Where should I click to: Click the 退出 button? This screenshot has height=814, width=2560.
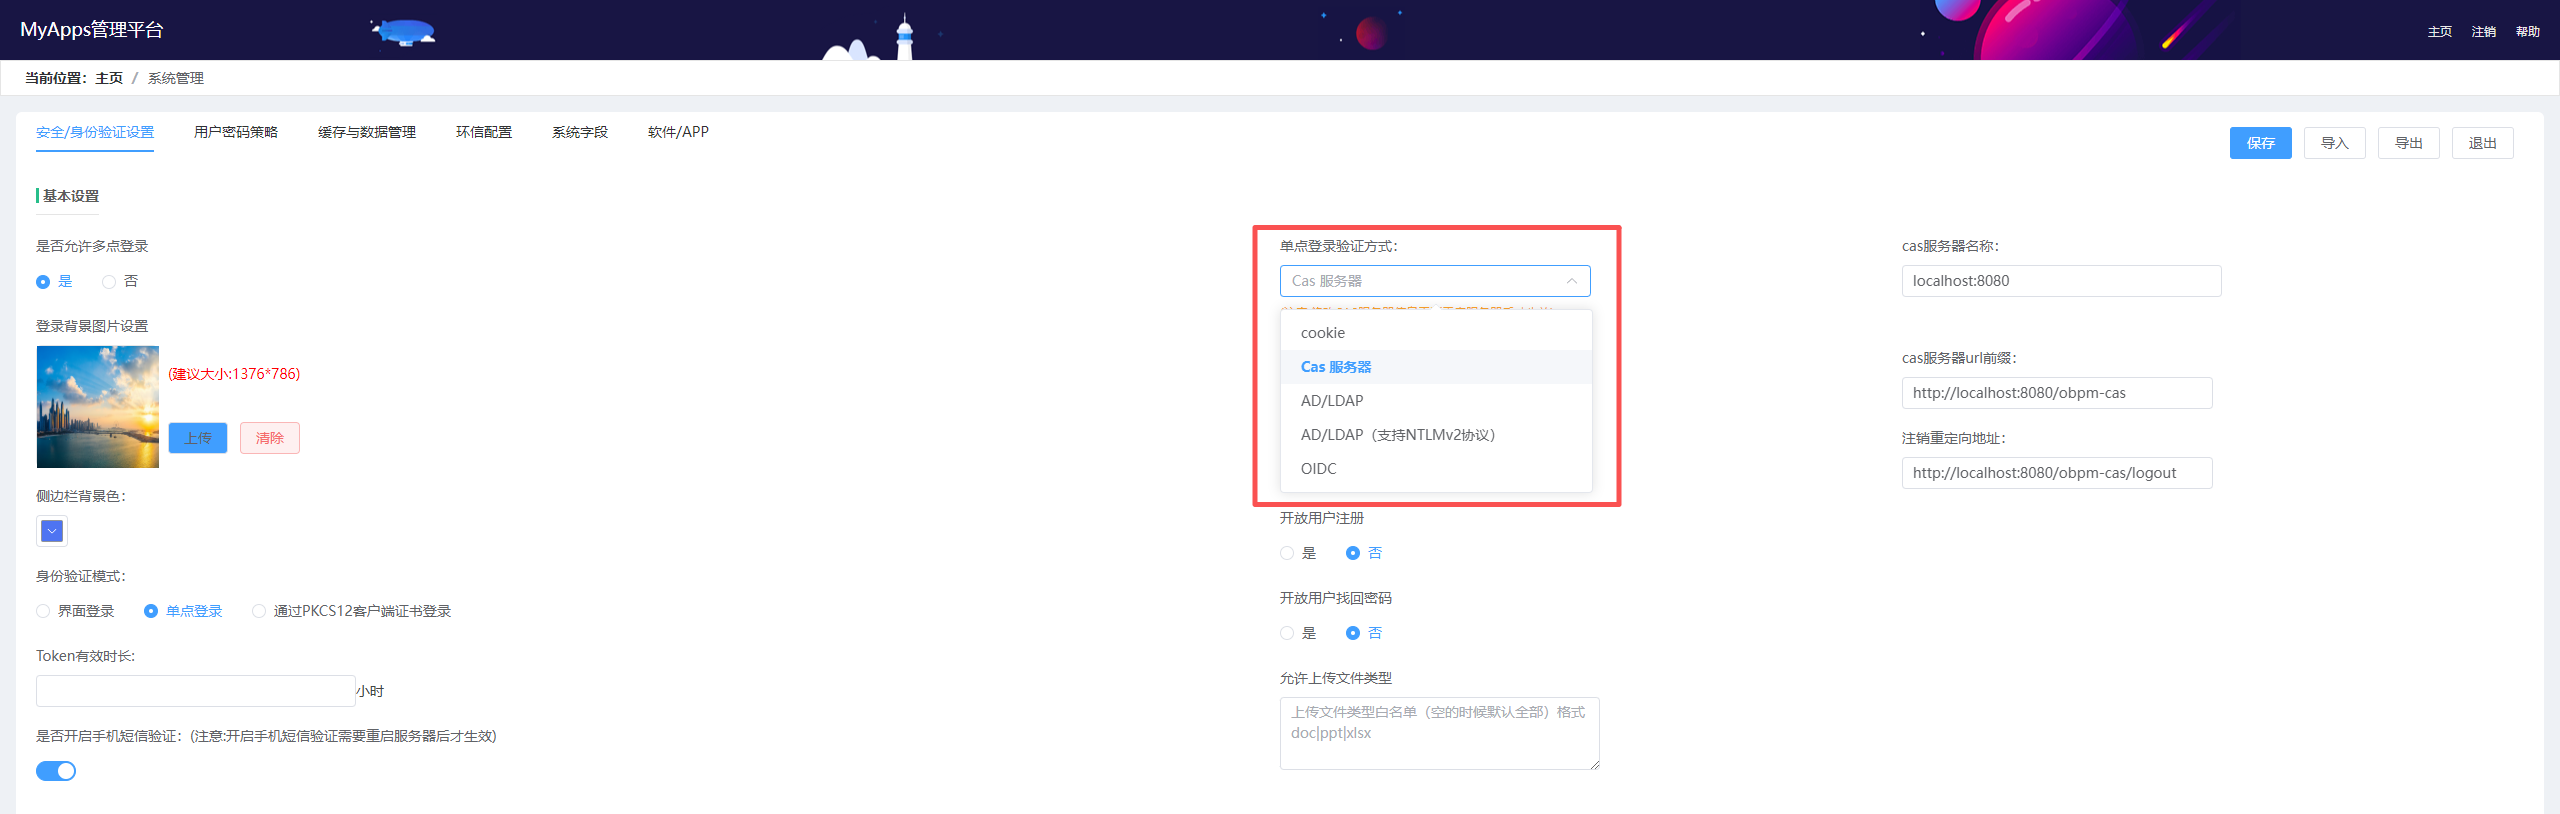(2482, 143)
